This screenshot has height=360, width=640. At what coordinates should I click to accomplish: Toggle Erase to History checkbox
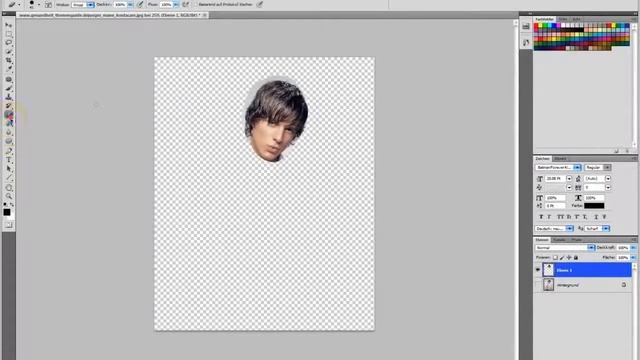coord(195,4)
